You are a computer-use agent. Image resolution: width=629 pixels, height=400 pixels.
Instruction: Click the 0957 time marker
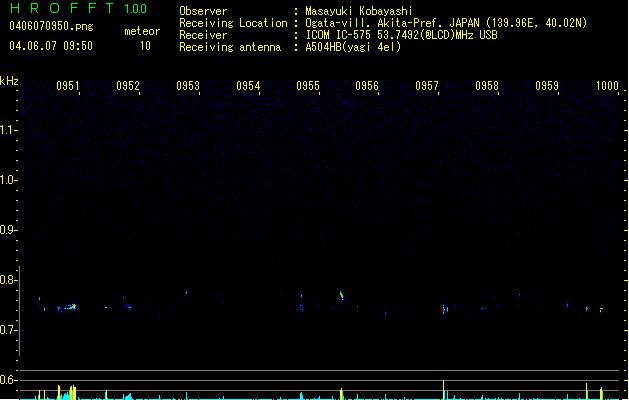coord(427,86)
